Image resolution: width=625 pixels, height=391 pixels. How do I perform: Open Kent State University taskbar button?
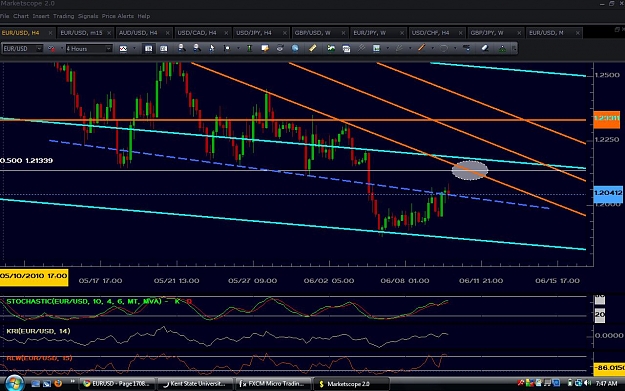(x=195, y=384)
